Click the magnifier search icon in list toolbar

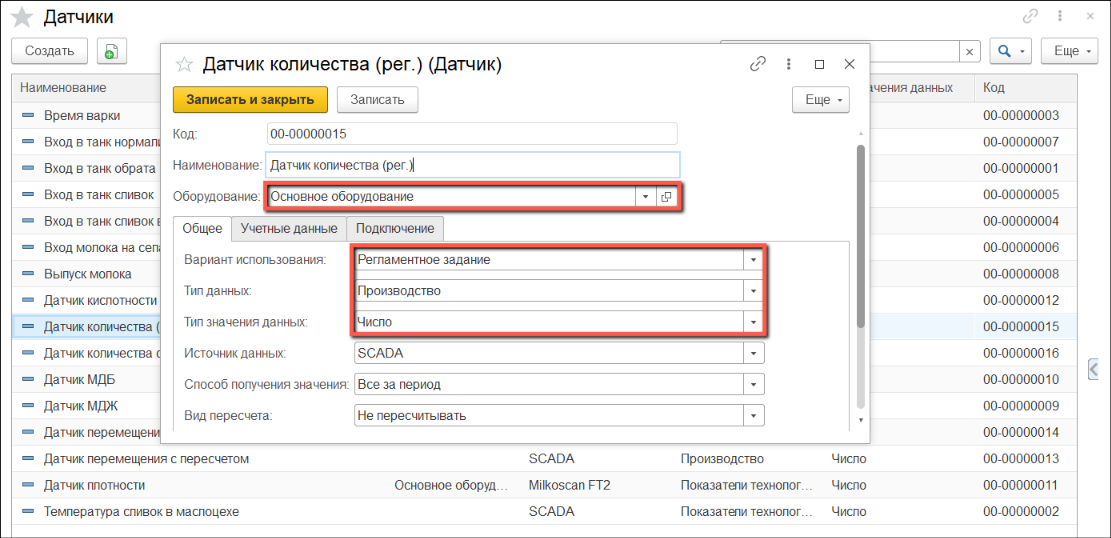1004,51
